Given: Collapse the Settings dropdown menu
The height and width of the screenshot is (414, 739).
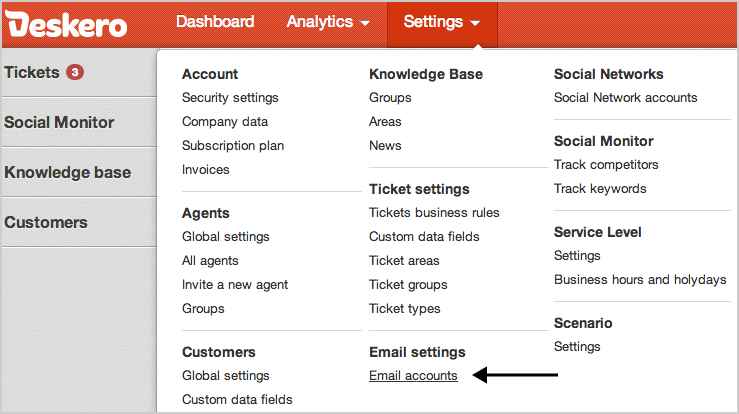Looking at the screenshot, I should click(x=441, y=22).
